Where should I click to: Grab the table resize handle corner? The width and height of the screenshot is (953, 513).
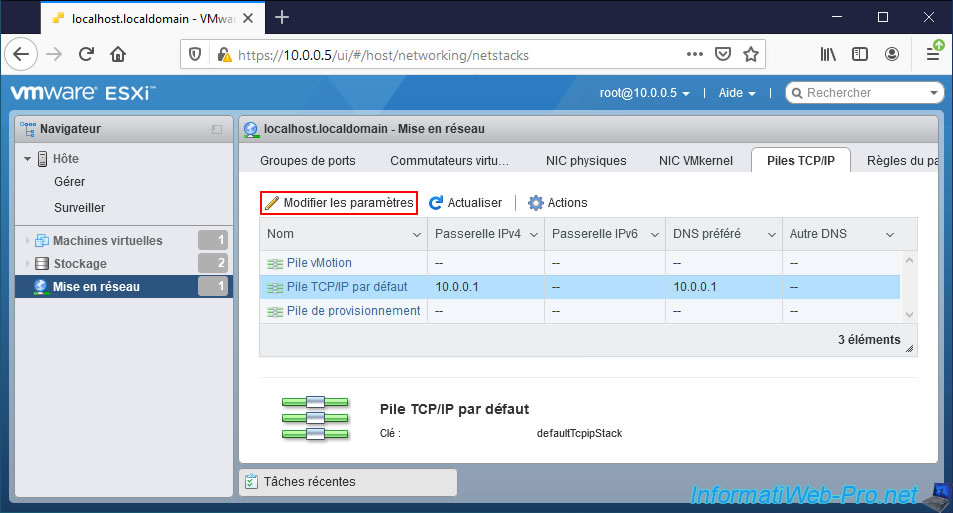click(909, 348)
